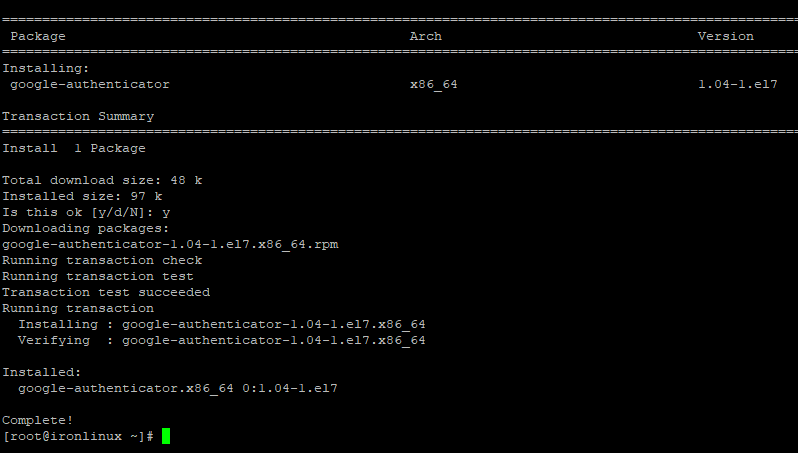Click the green terminal cursor block

[166, 436]
